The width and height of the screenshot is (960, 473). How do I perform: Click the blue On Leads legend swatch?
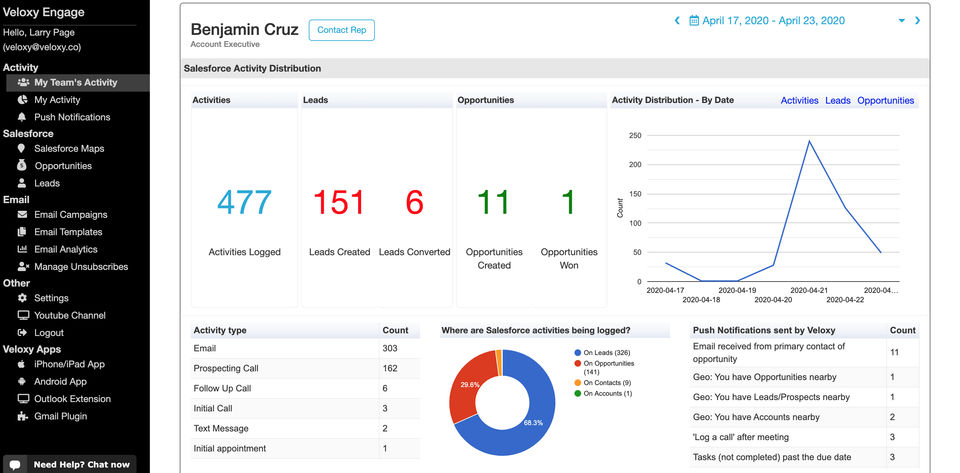(577, 352)
